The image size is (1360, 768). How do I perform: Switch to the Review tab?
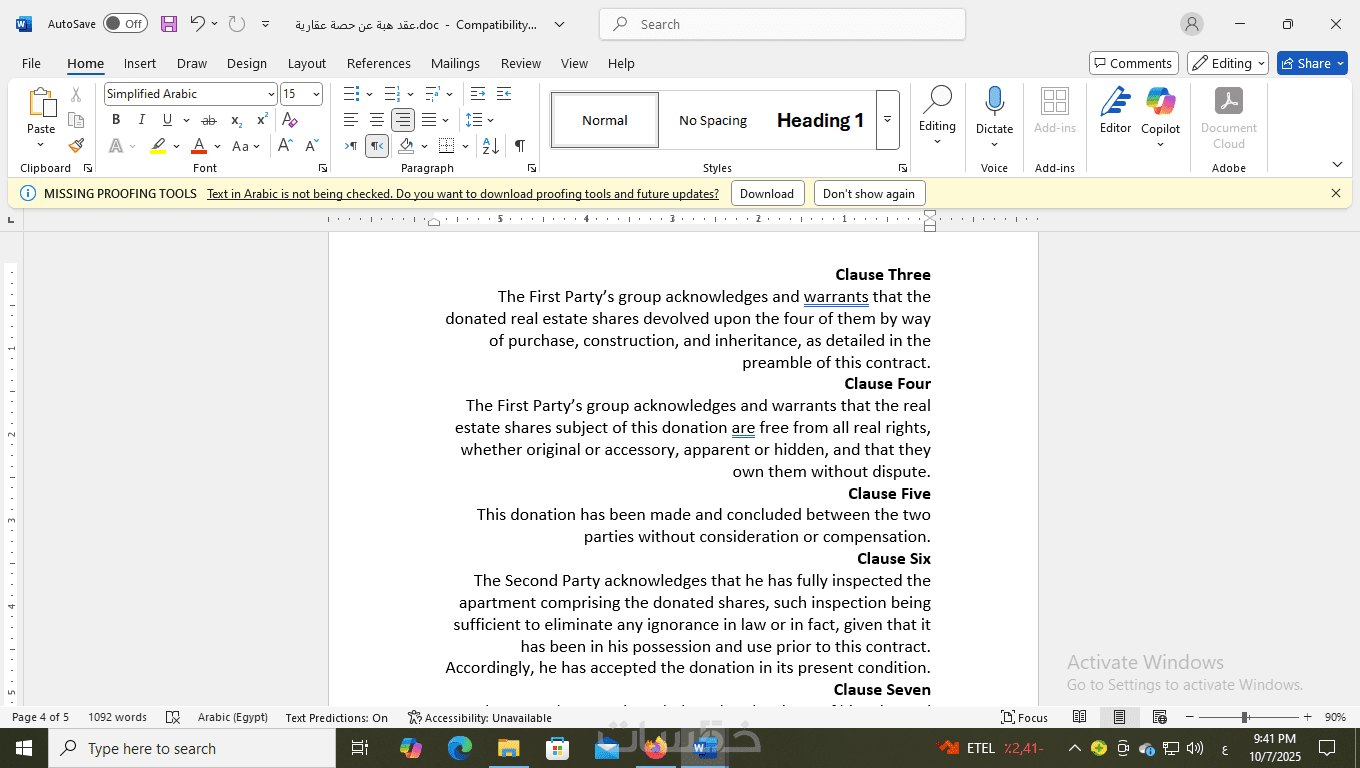(521, 63)
